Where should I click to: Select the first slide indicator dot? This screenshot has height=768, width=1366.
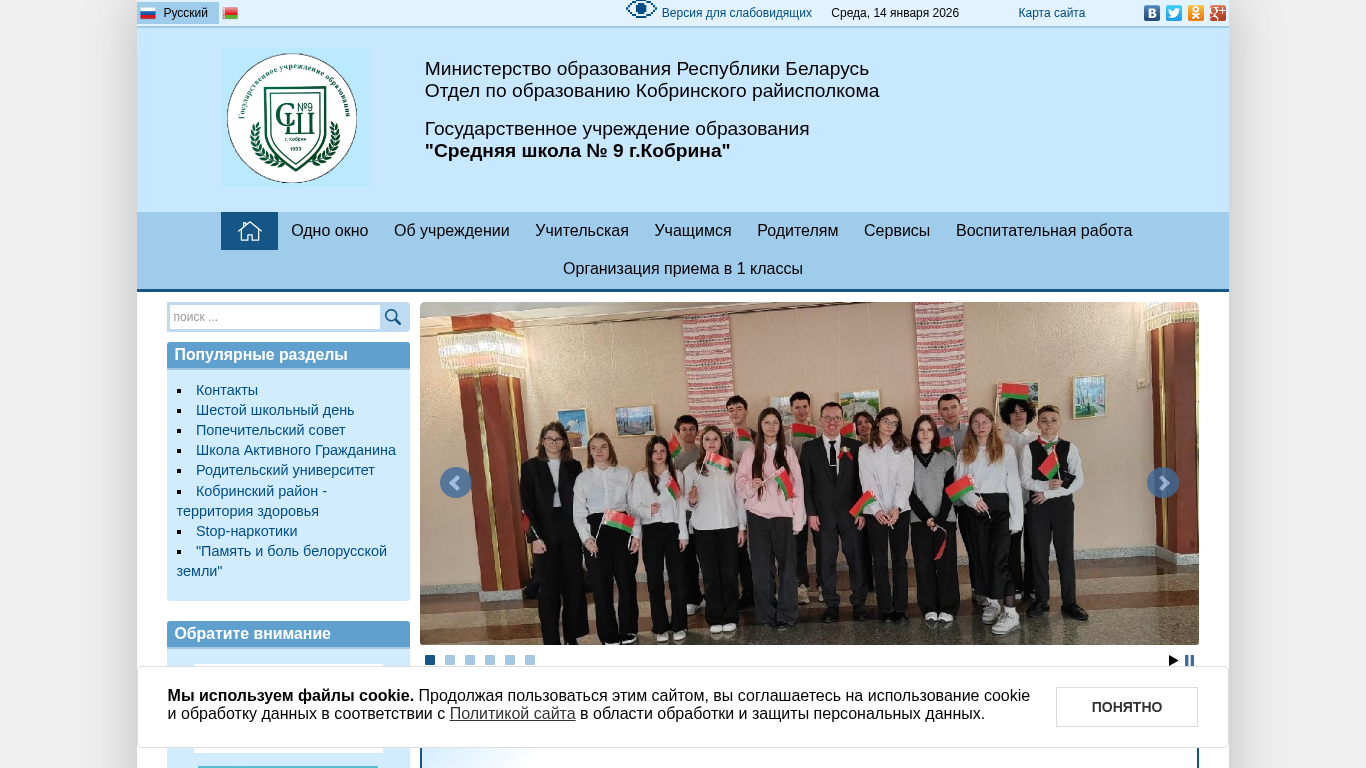pyautogui.click(x=430, y=660)
